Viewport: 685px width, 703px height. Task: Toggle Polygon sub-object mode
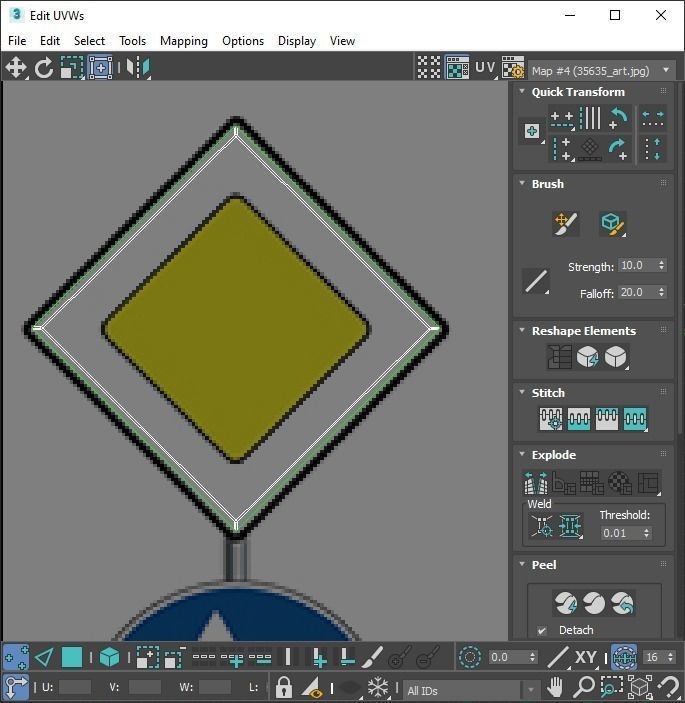pos(72,658)
